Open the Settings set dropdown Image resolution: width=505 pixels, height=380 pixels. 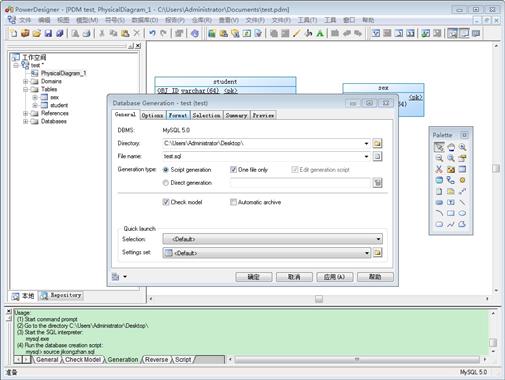click(267, 253)
